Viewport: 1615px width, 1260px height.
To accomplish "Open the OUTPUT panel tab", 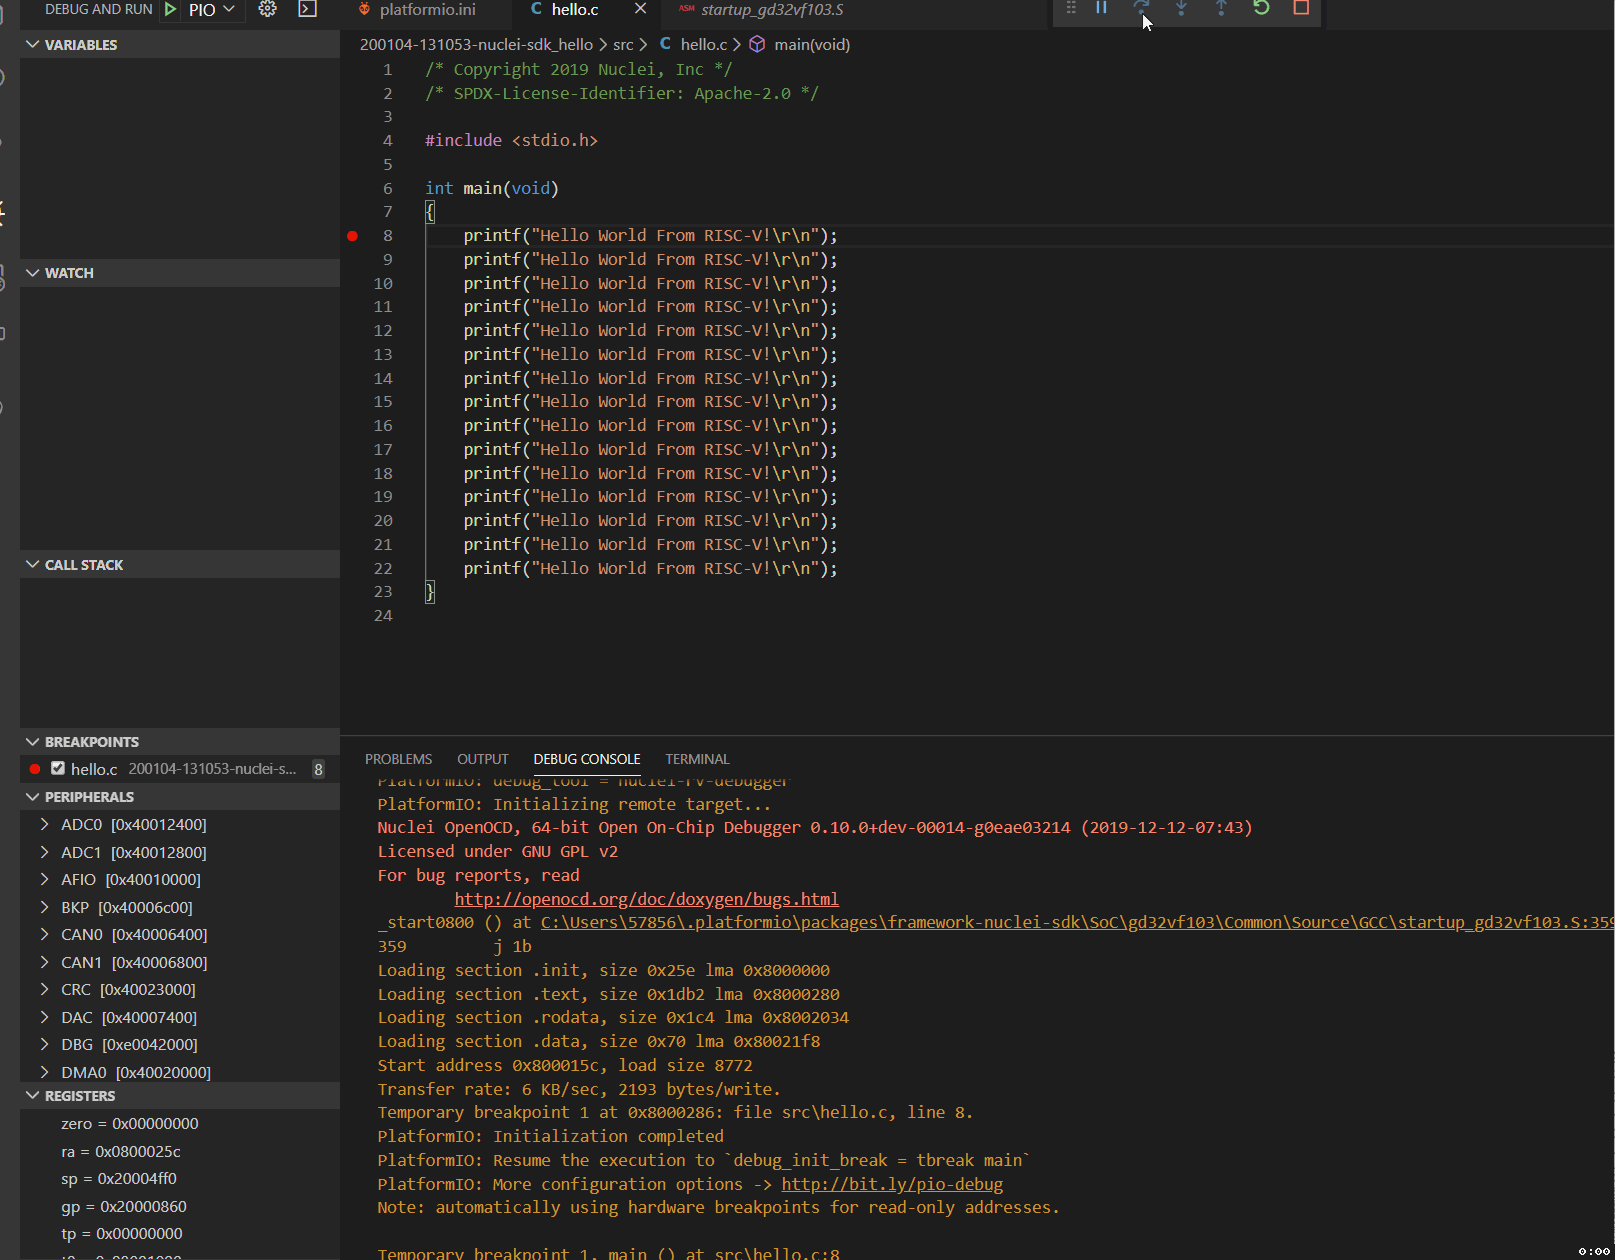I will click(483, 759).
